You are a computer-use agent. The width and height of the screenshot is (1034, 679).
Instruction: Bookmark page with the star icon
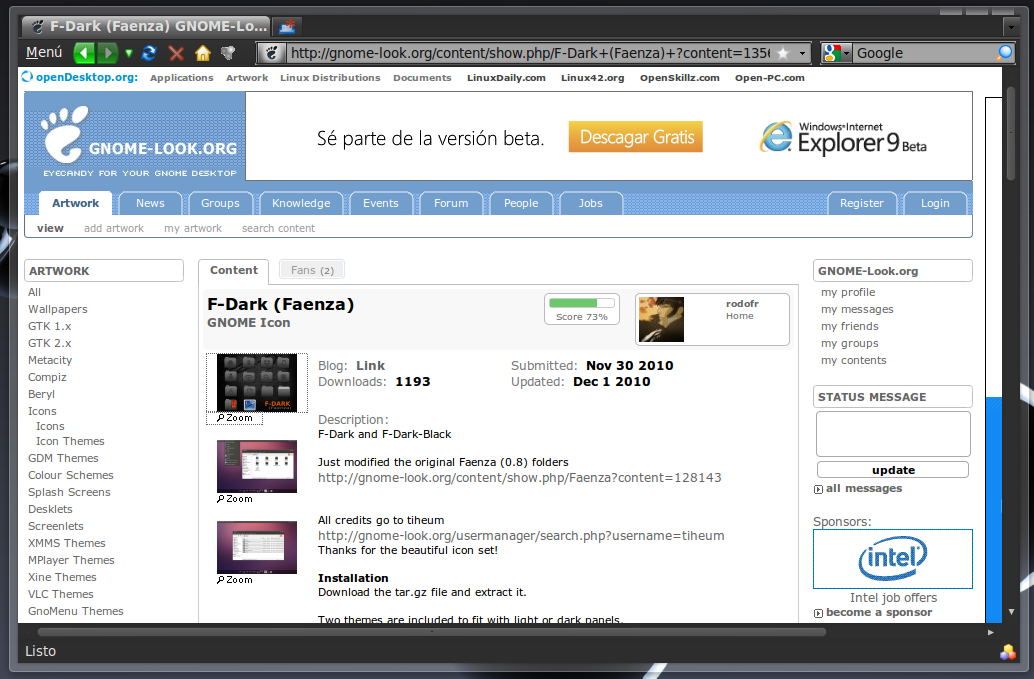[x=782, y=53]
